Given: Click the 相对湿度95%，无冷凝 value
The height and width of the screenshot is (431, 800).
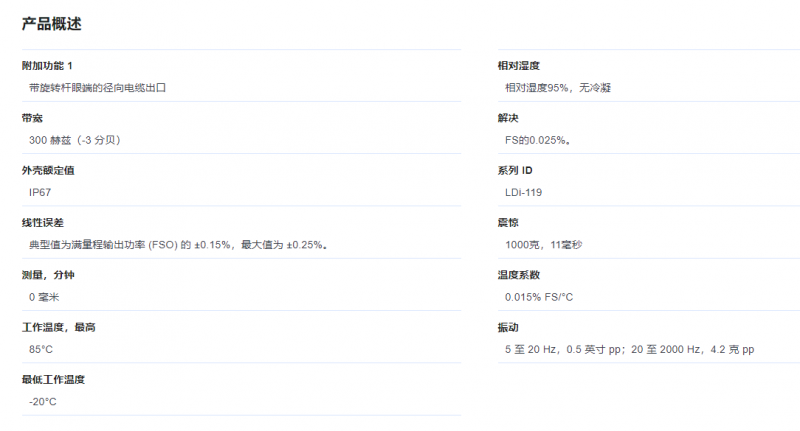Looking at the screenshot, I should pos(558,88).
